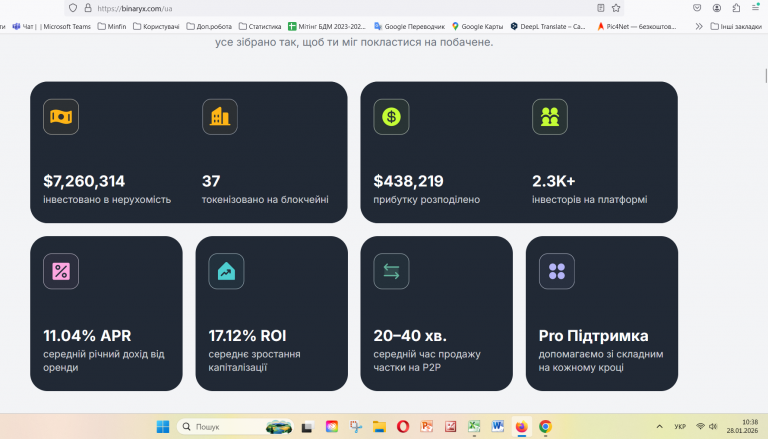Open the Firefox account icon
The height and width of the screenshot is (439, 768).
(717, 8)
